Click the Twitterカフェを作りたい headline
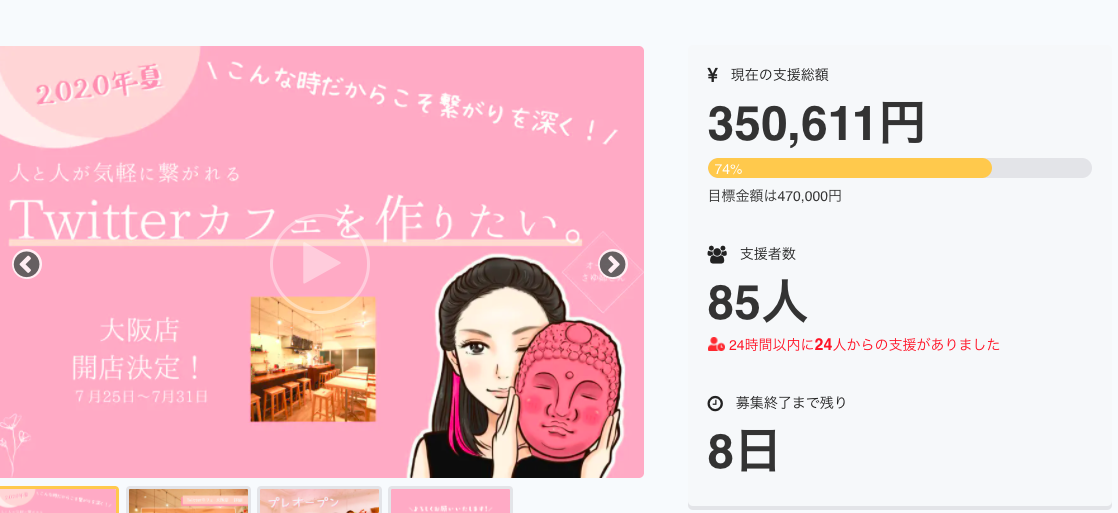Image resolution: width=1118 pixels, height=513 pixels. (295, 219)
